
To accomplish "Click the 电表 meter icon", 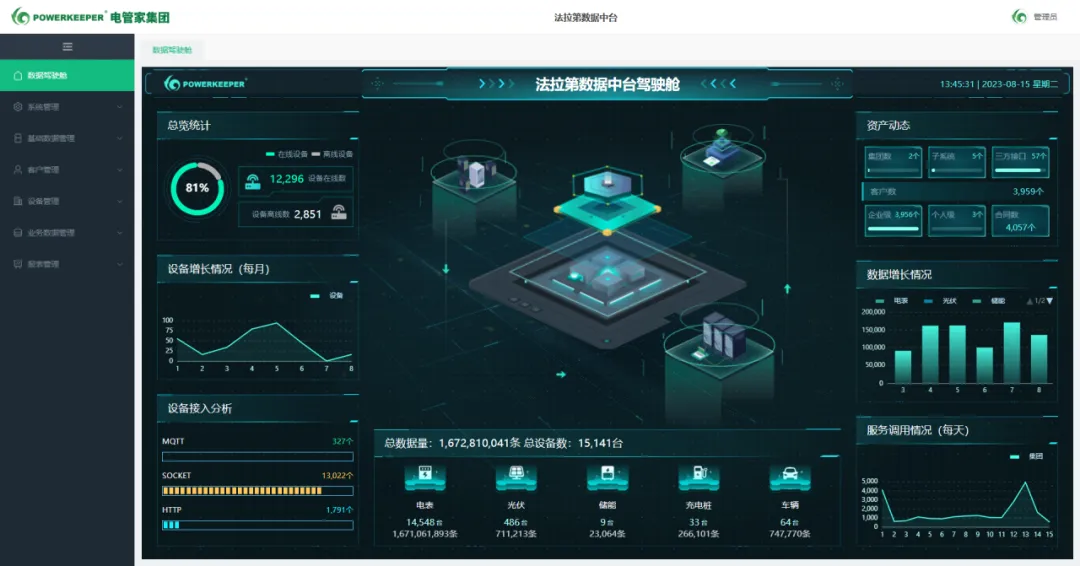I will 424,477.
